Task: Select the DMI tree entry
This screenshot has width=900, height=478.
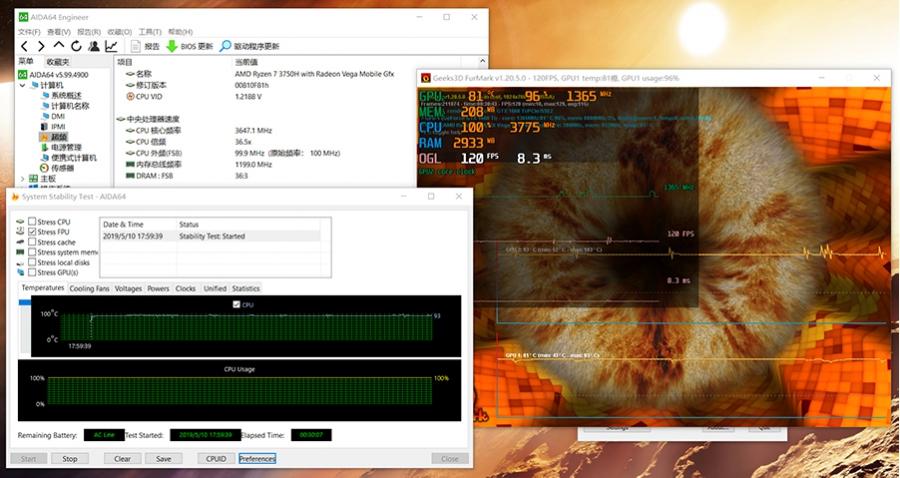Action: (x=53, y=116)
